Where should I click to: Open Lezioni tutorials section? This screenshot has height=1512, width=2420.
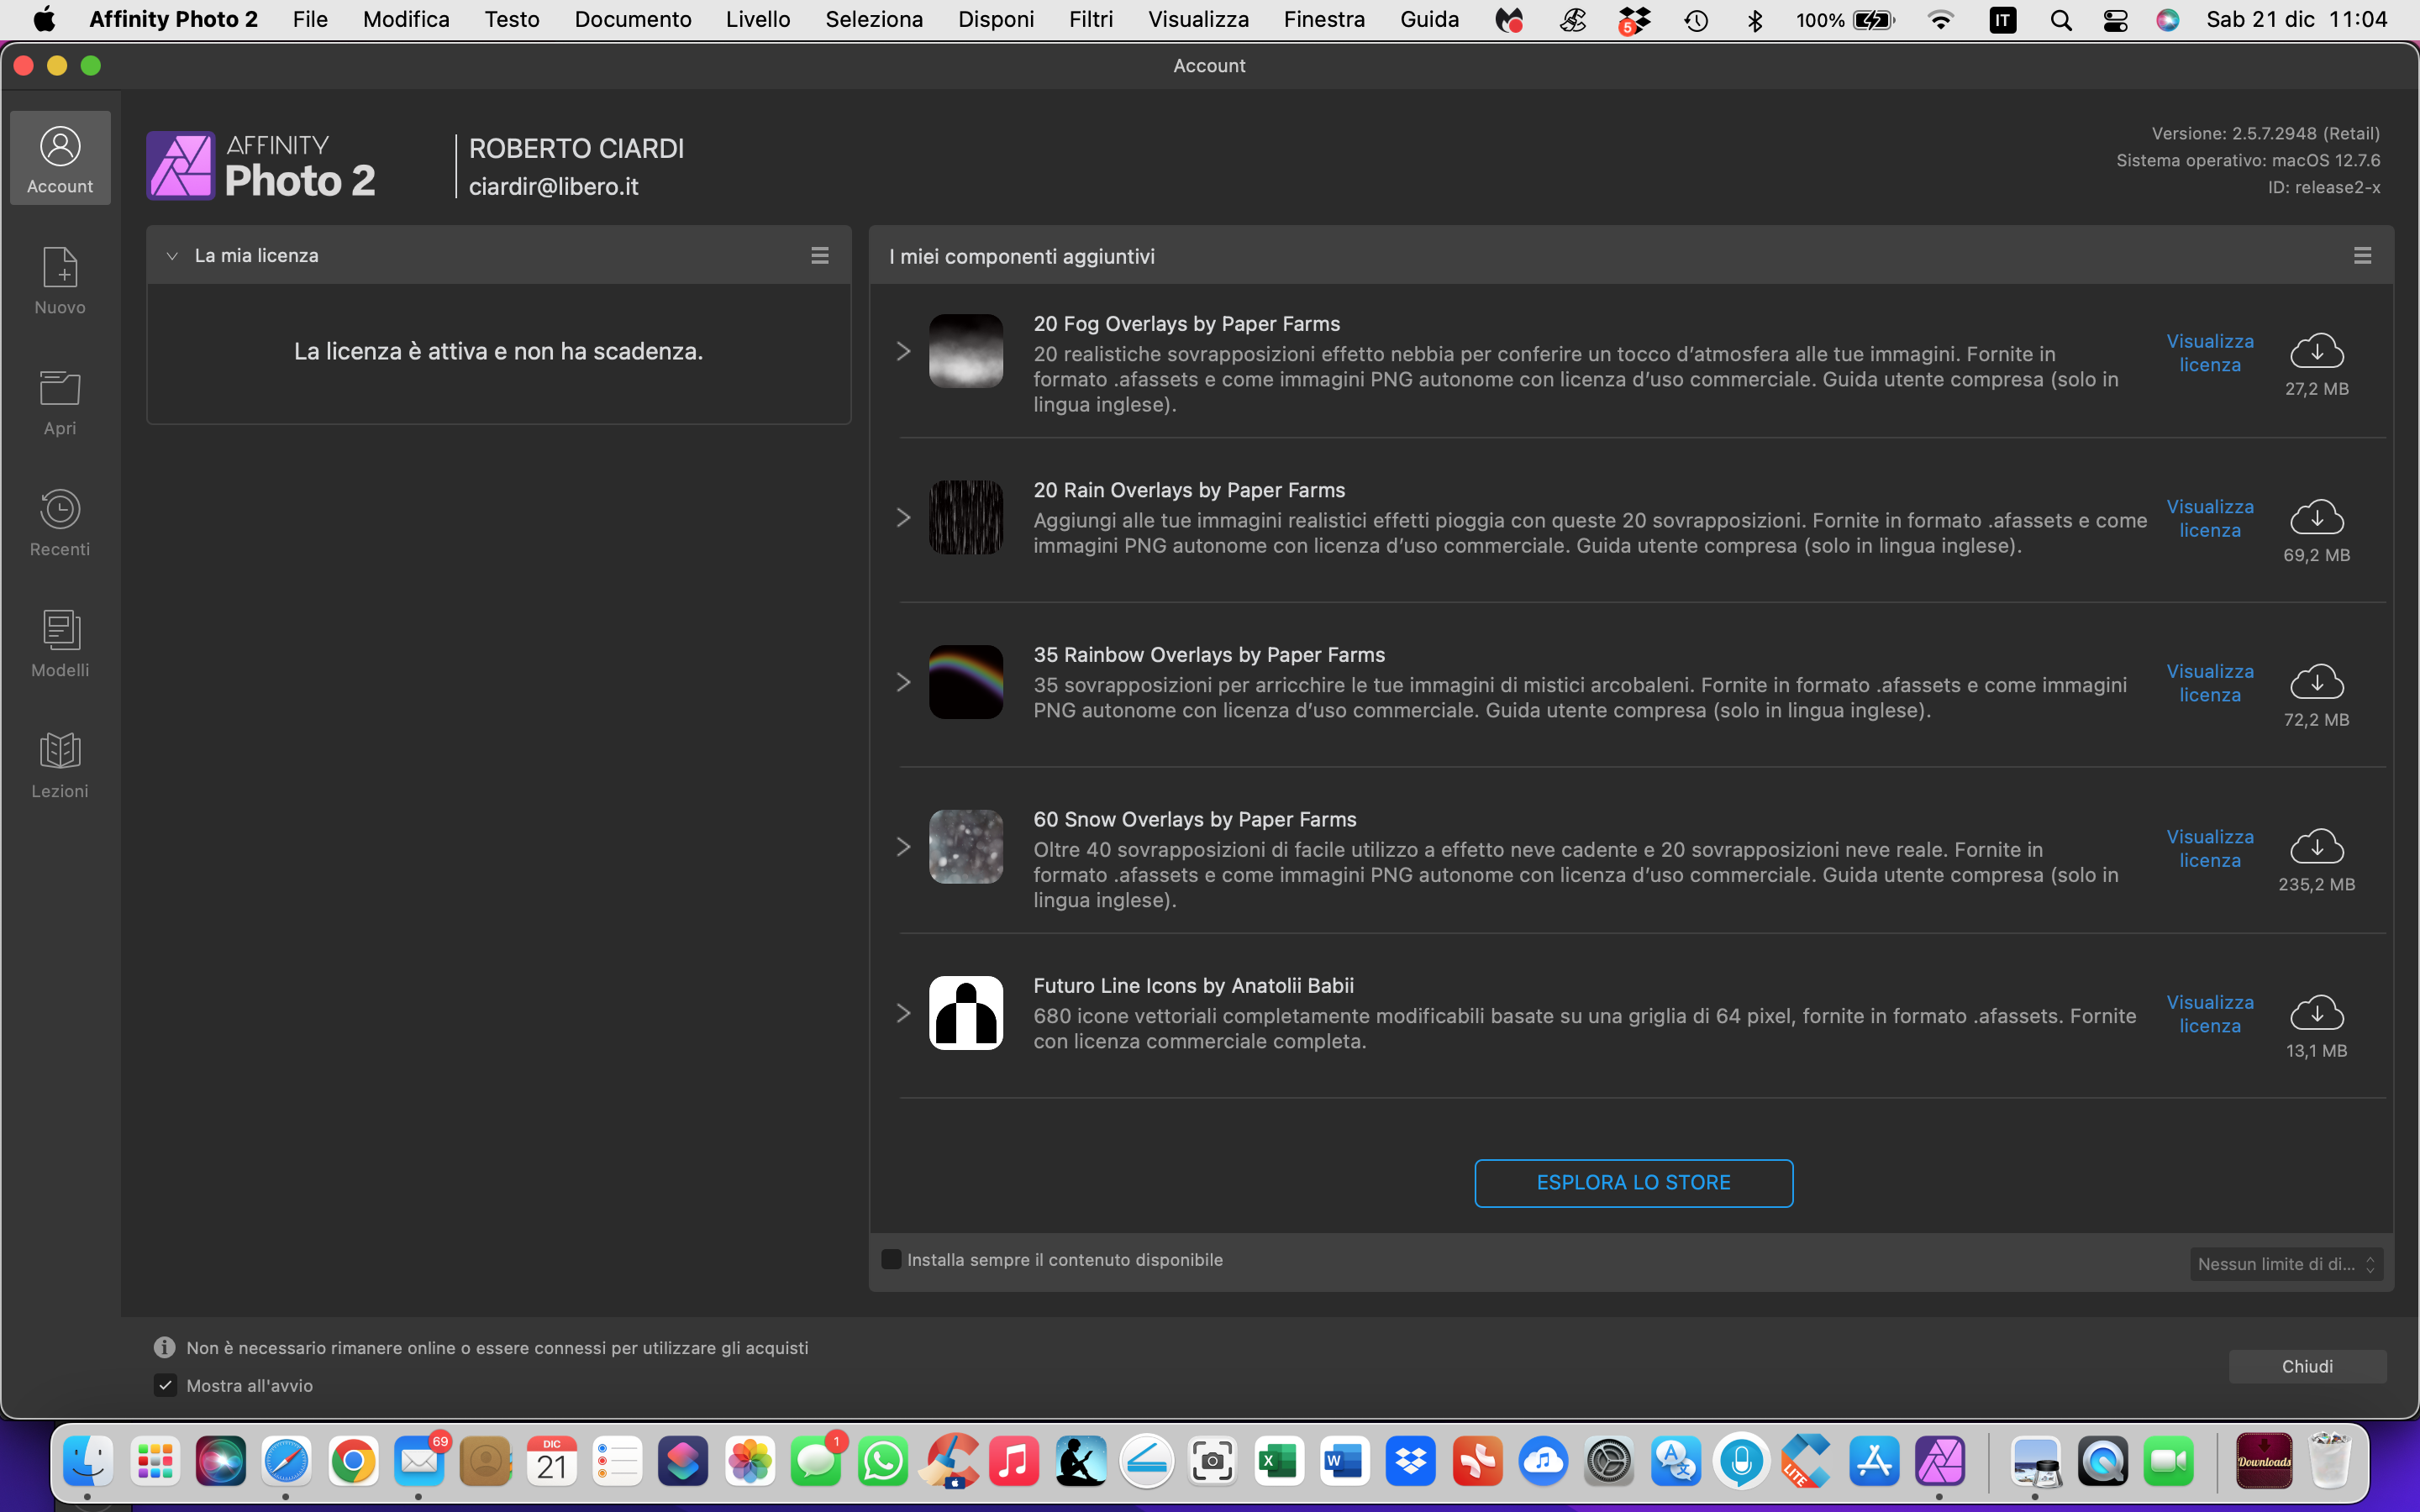coord(60,764)
